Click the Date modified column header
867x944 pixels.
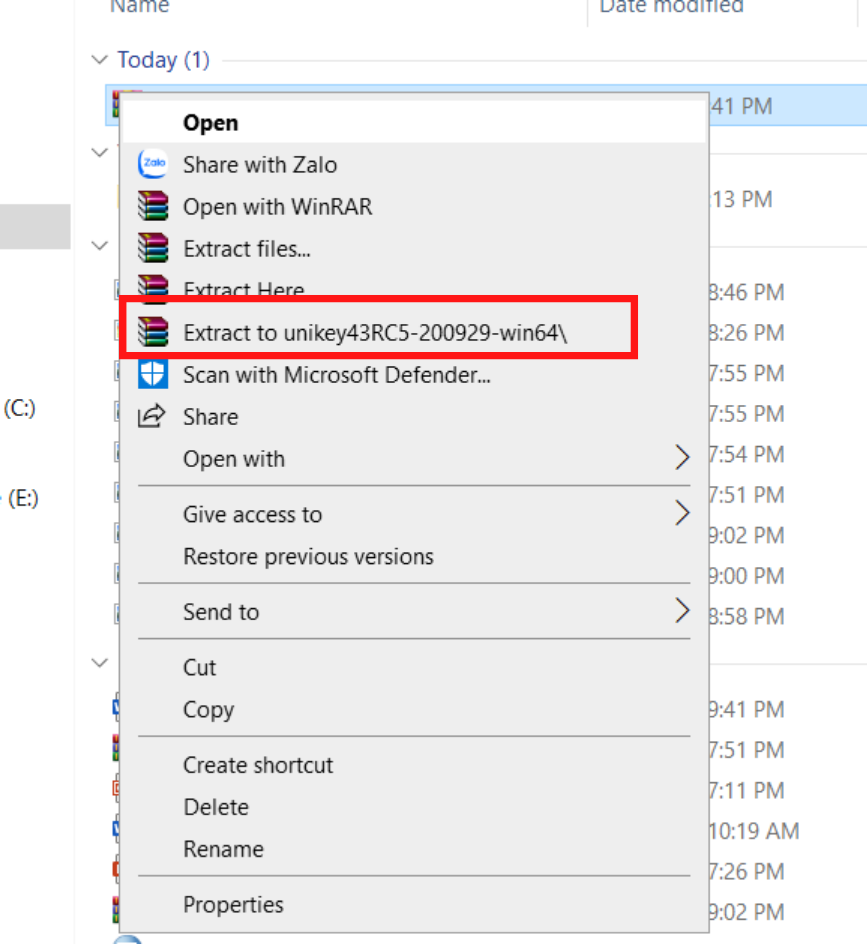coord(671,6)
